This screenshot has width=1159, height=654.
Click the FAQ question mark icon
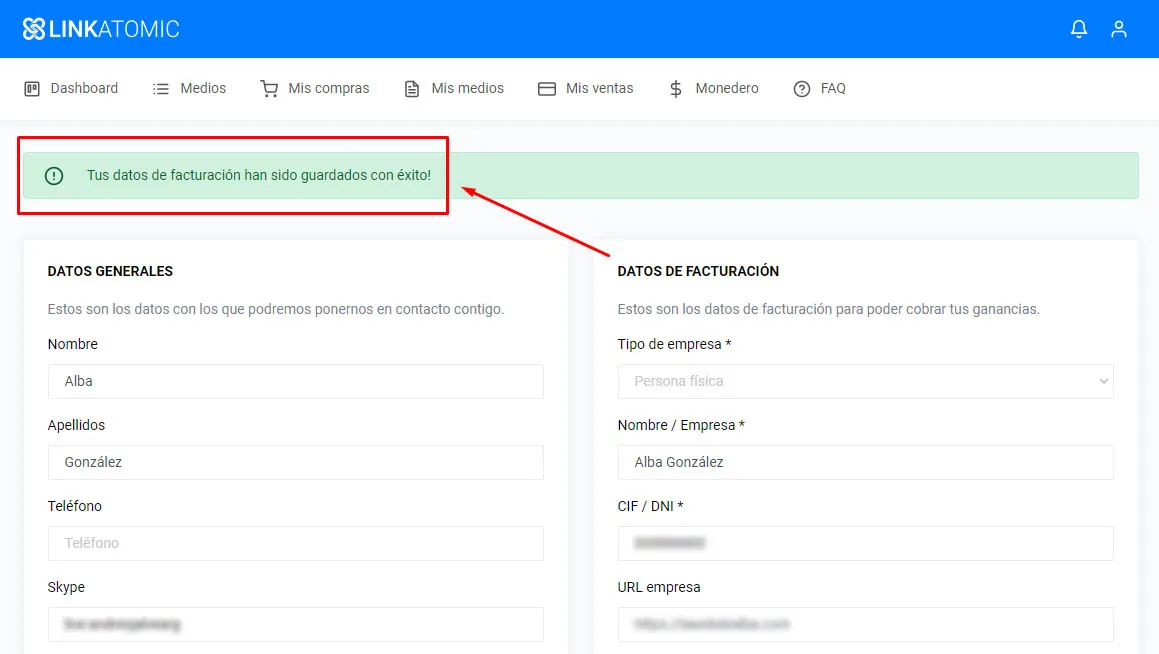(801, 89)
